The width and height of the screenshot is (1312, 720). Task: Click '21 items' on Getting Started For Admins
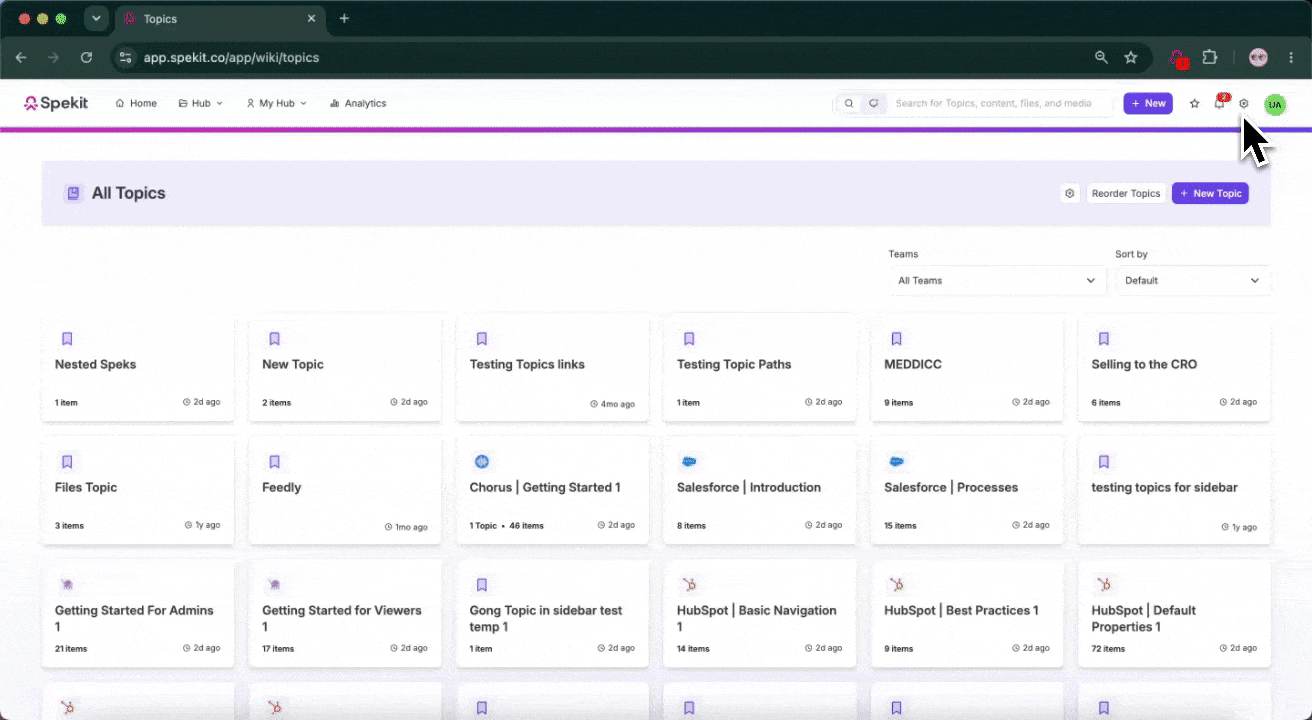click(71, 649)
